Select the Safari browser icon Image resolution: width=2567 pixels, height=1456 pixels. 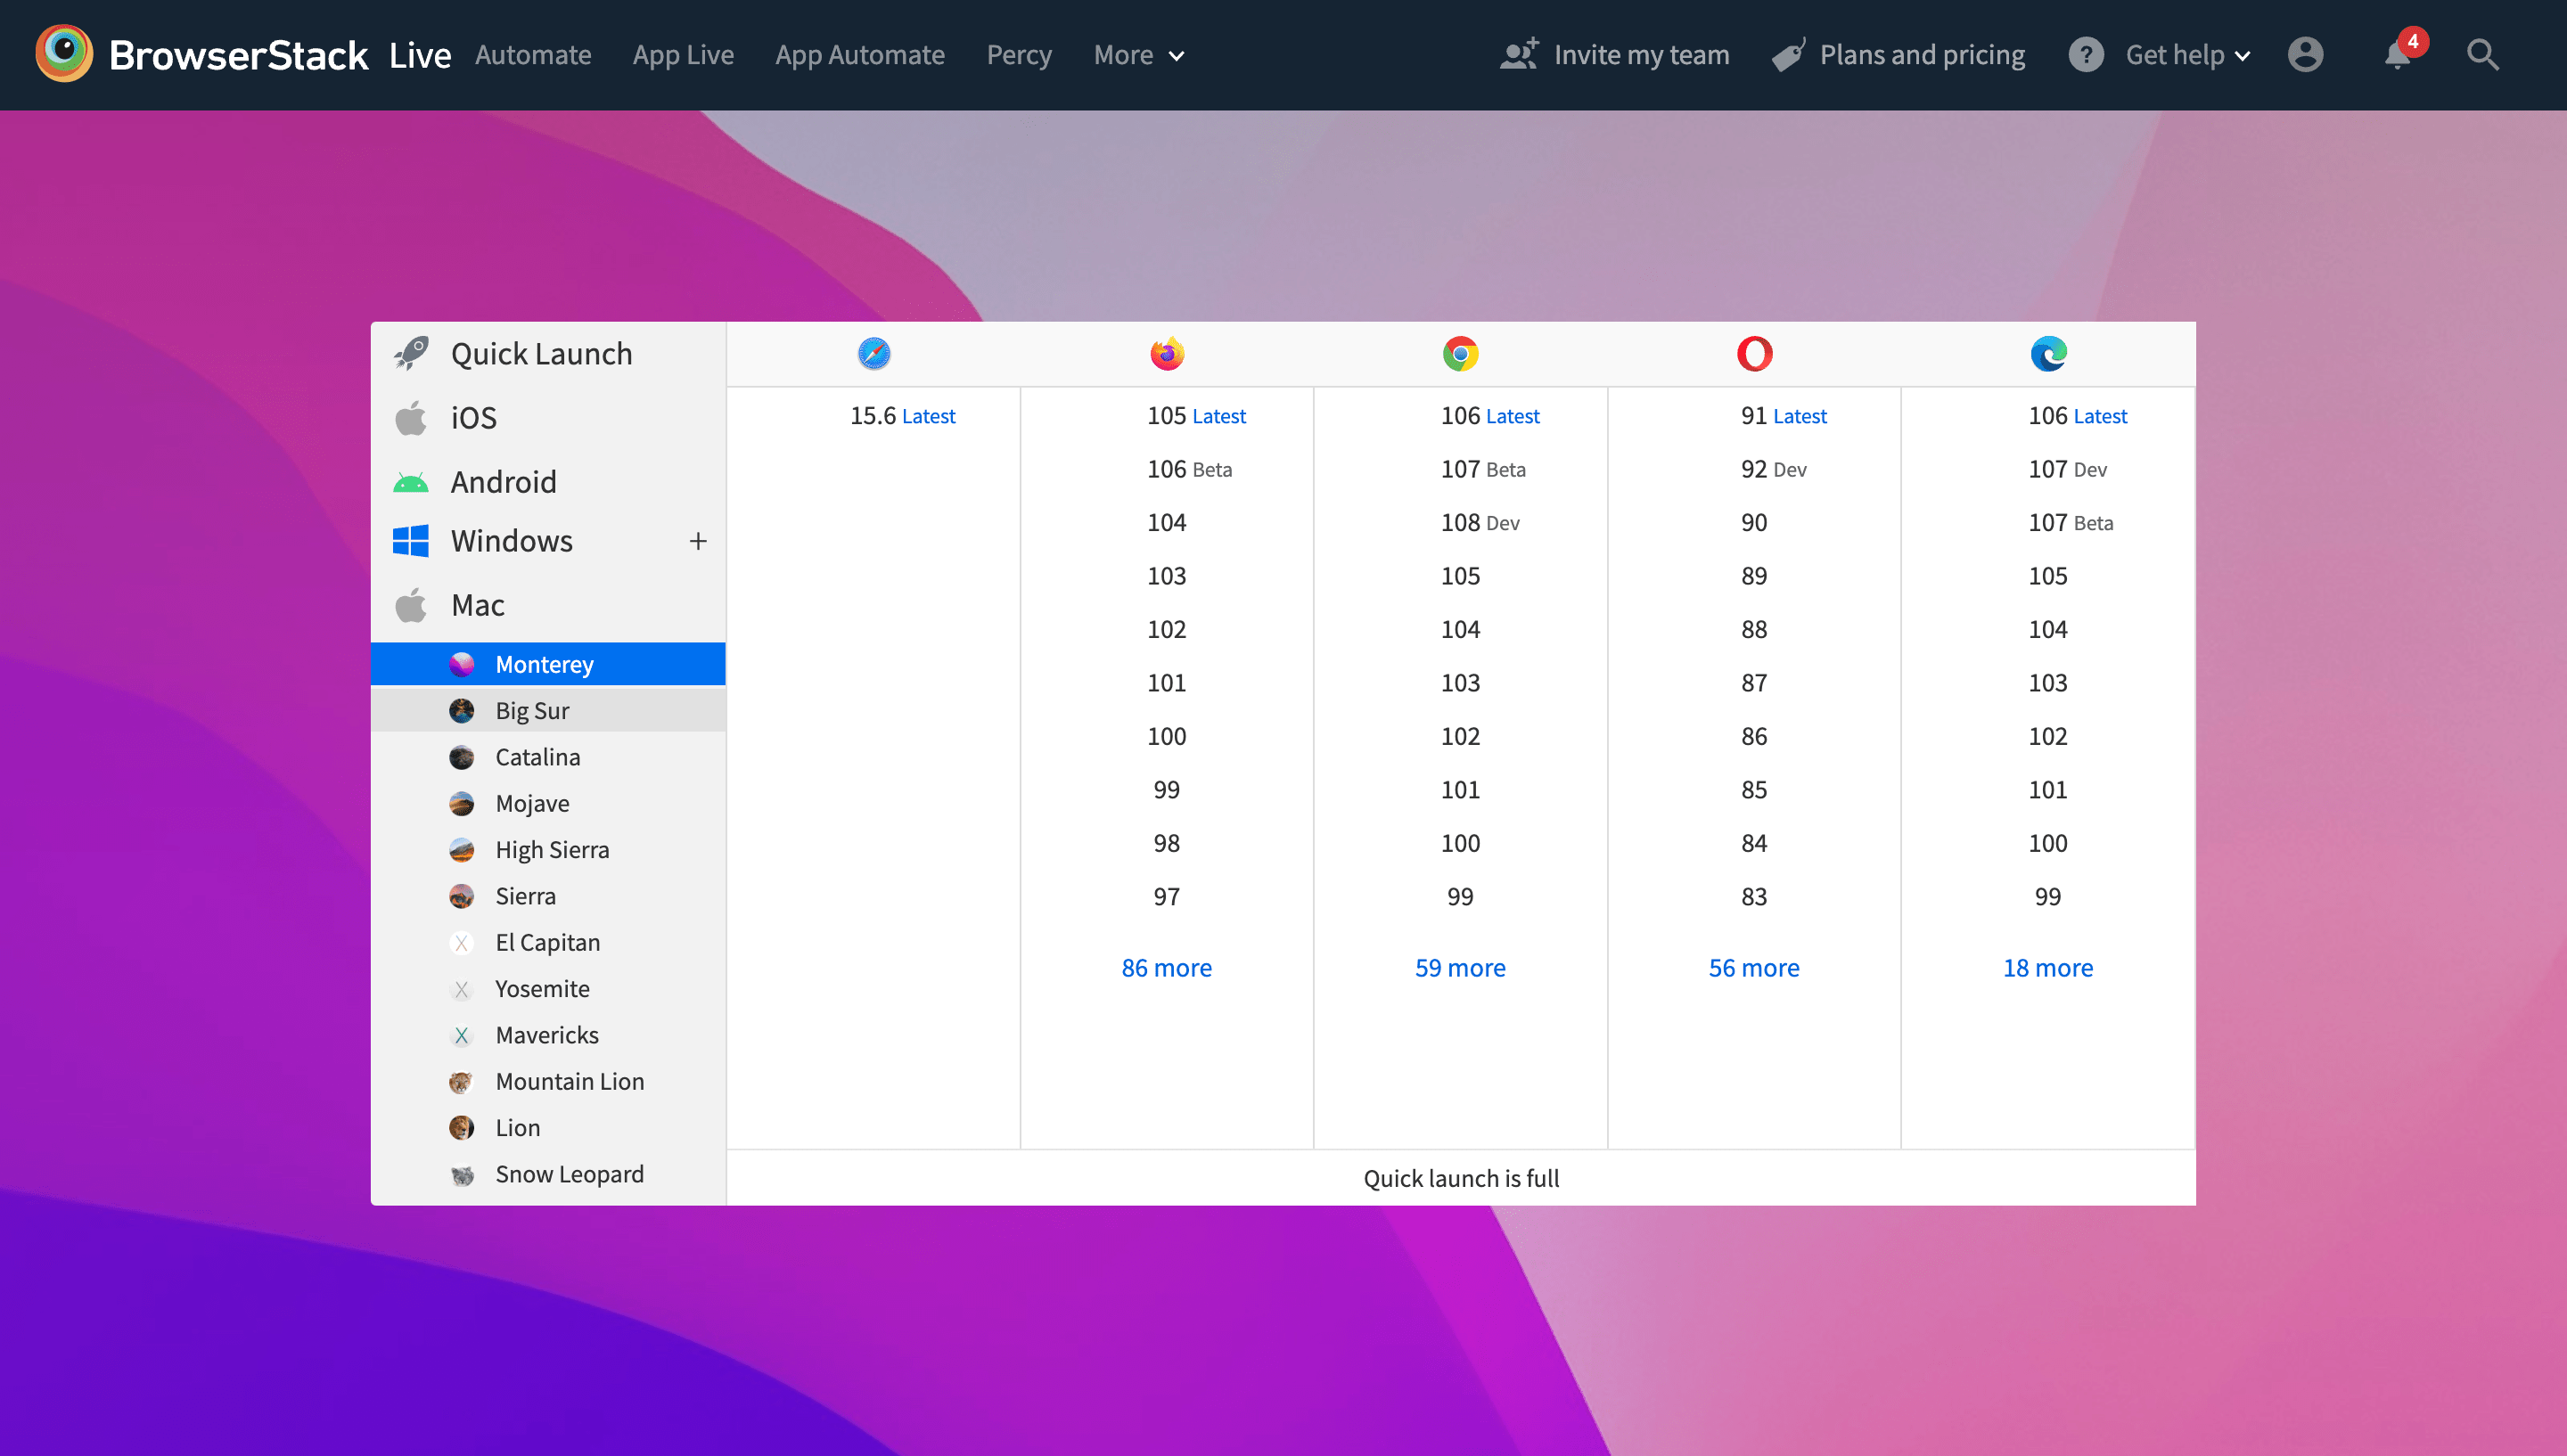click(x=873, y=353)
